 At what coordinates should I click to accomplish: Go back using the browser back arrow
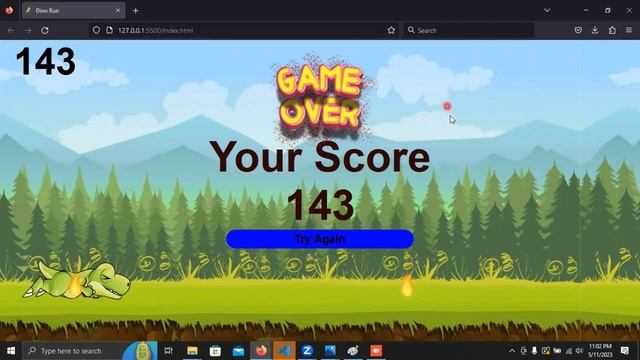pyautogui.click(x=11, y=30)
